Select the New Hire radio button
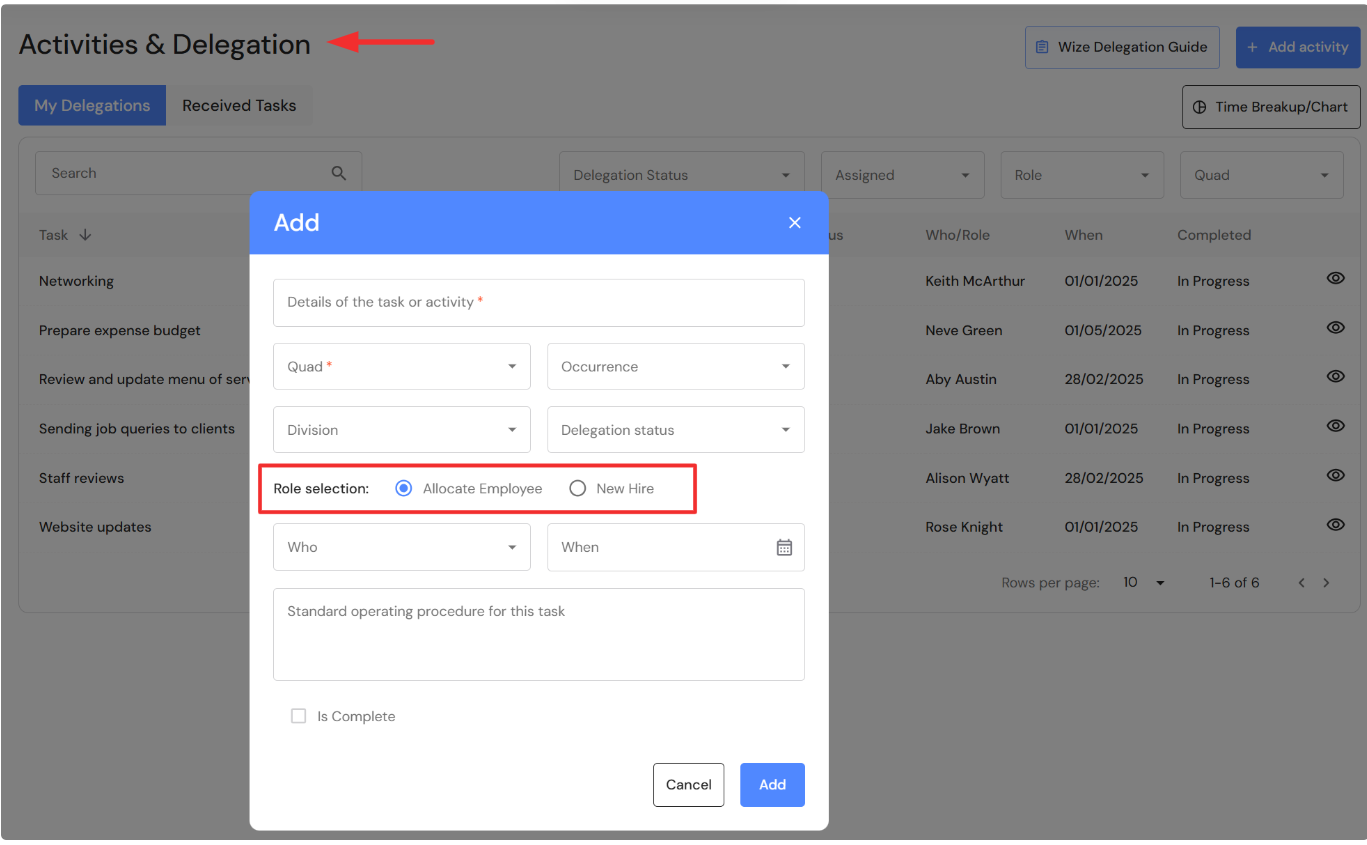 coord(578,489)
